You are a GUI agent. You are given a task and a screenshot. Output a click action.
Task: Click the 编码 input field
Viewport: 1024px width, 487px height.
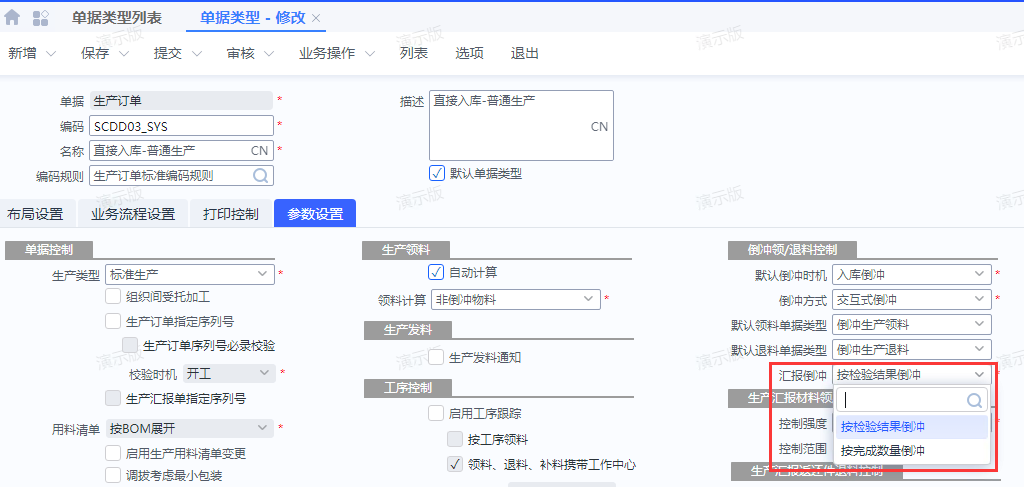tap(180, 126)
